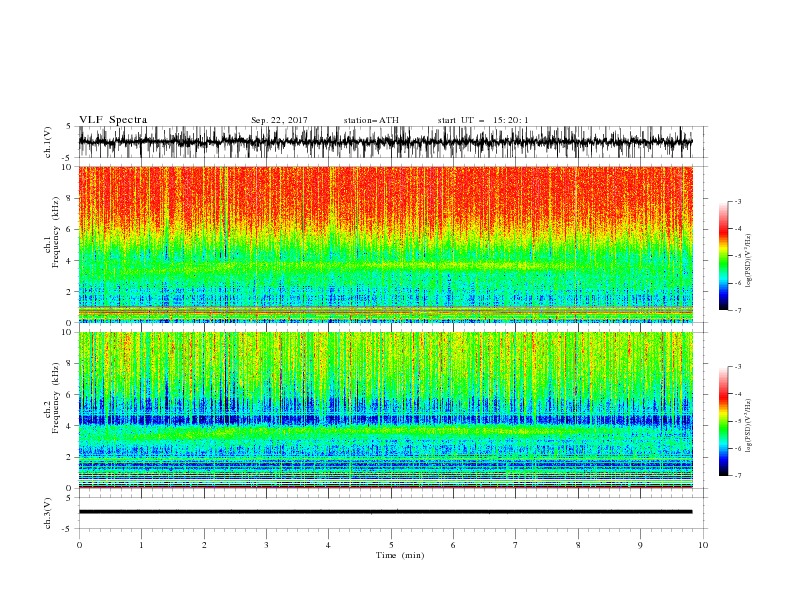Click time axis tick label "10"
Image resolution: width=792 pixels, height=612 pixels.
point(703,545)
